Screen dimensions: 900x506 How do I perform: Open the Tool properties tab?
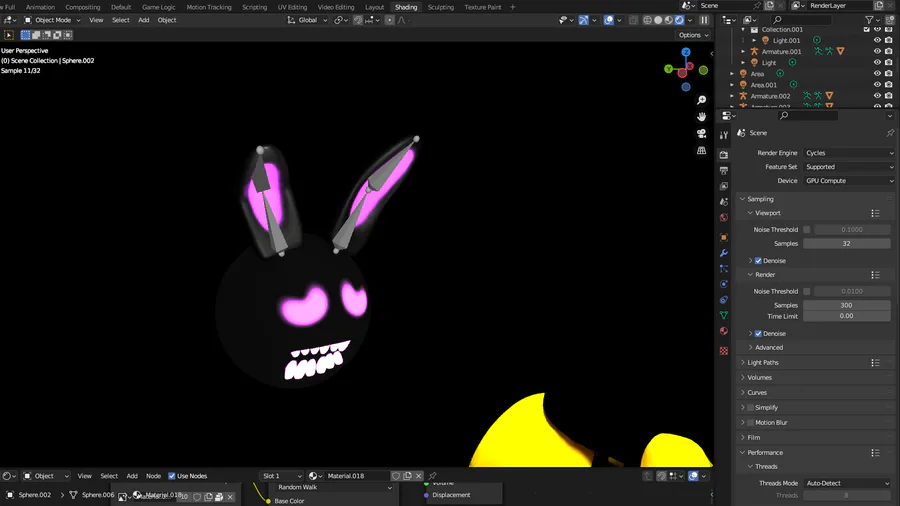pyautogui.click(x=724, y=135)
